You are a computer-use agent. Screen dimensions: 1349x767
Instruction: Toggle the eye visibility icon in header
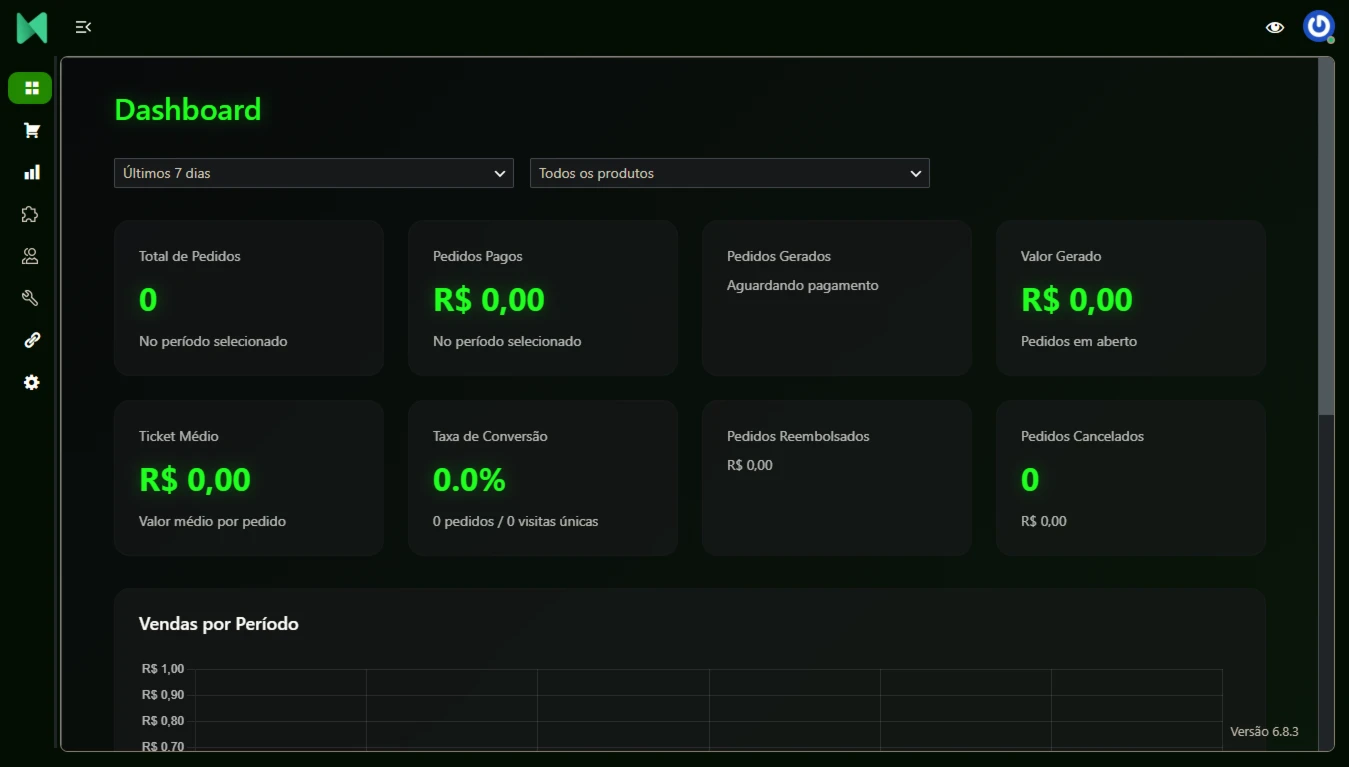coord(1274,28)
